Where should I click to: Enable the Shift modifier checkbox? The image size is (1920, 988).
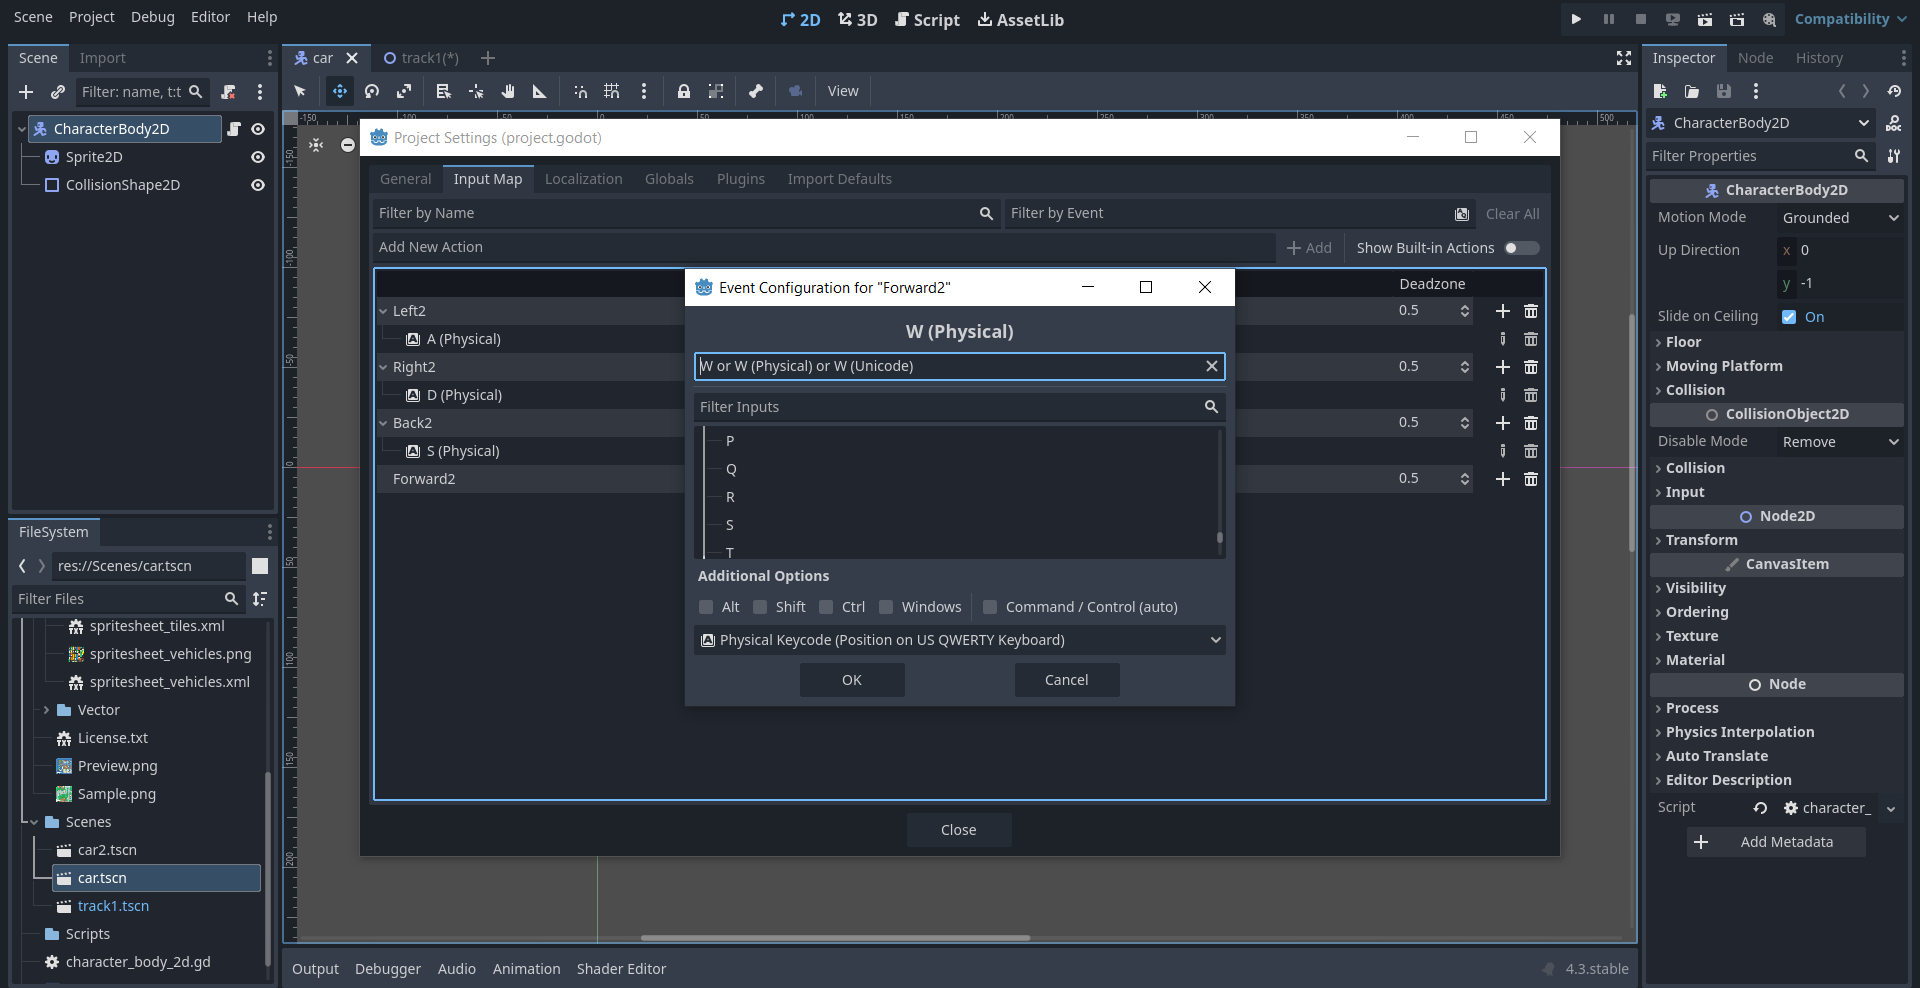(x=760, y=607)
